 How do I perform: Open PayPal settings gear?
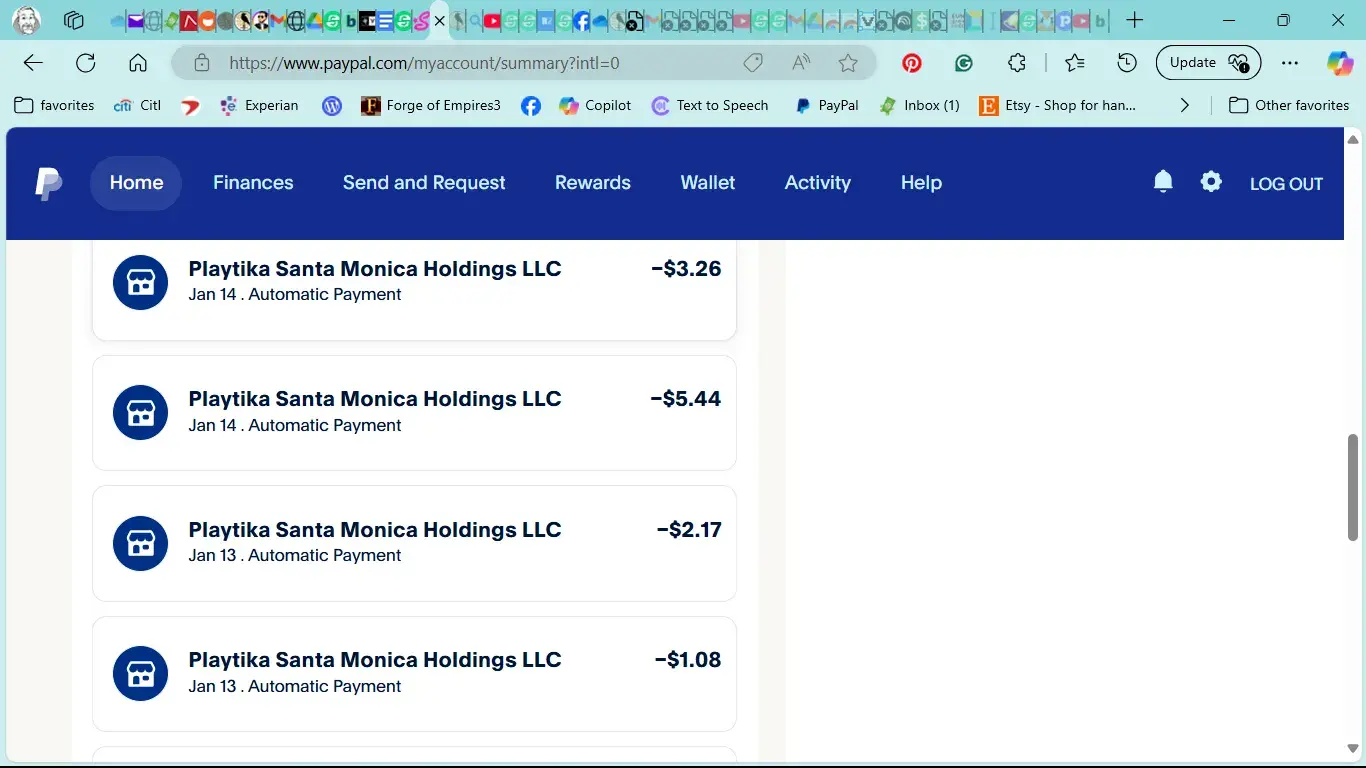(x=1211, y=182)
